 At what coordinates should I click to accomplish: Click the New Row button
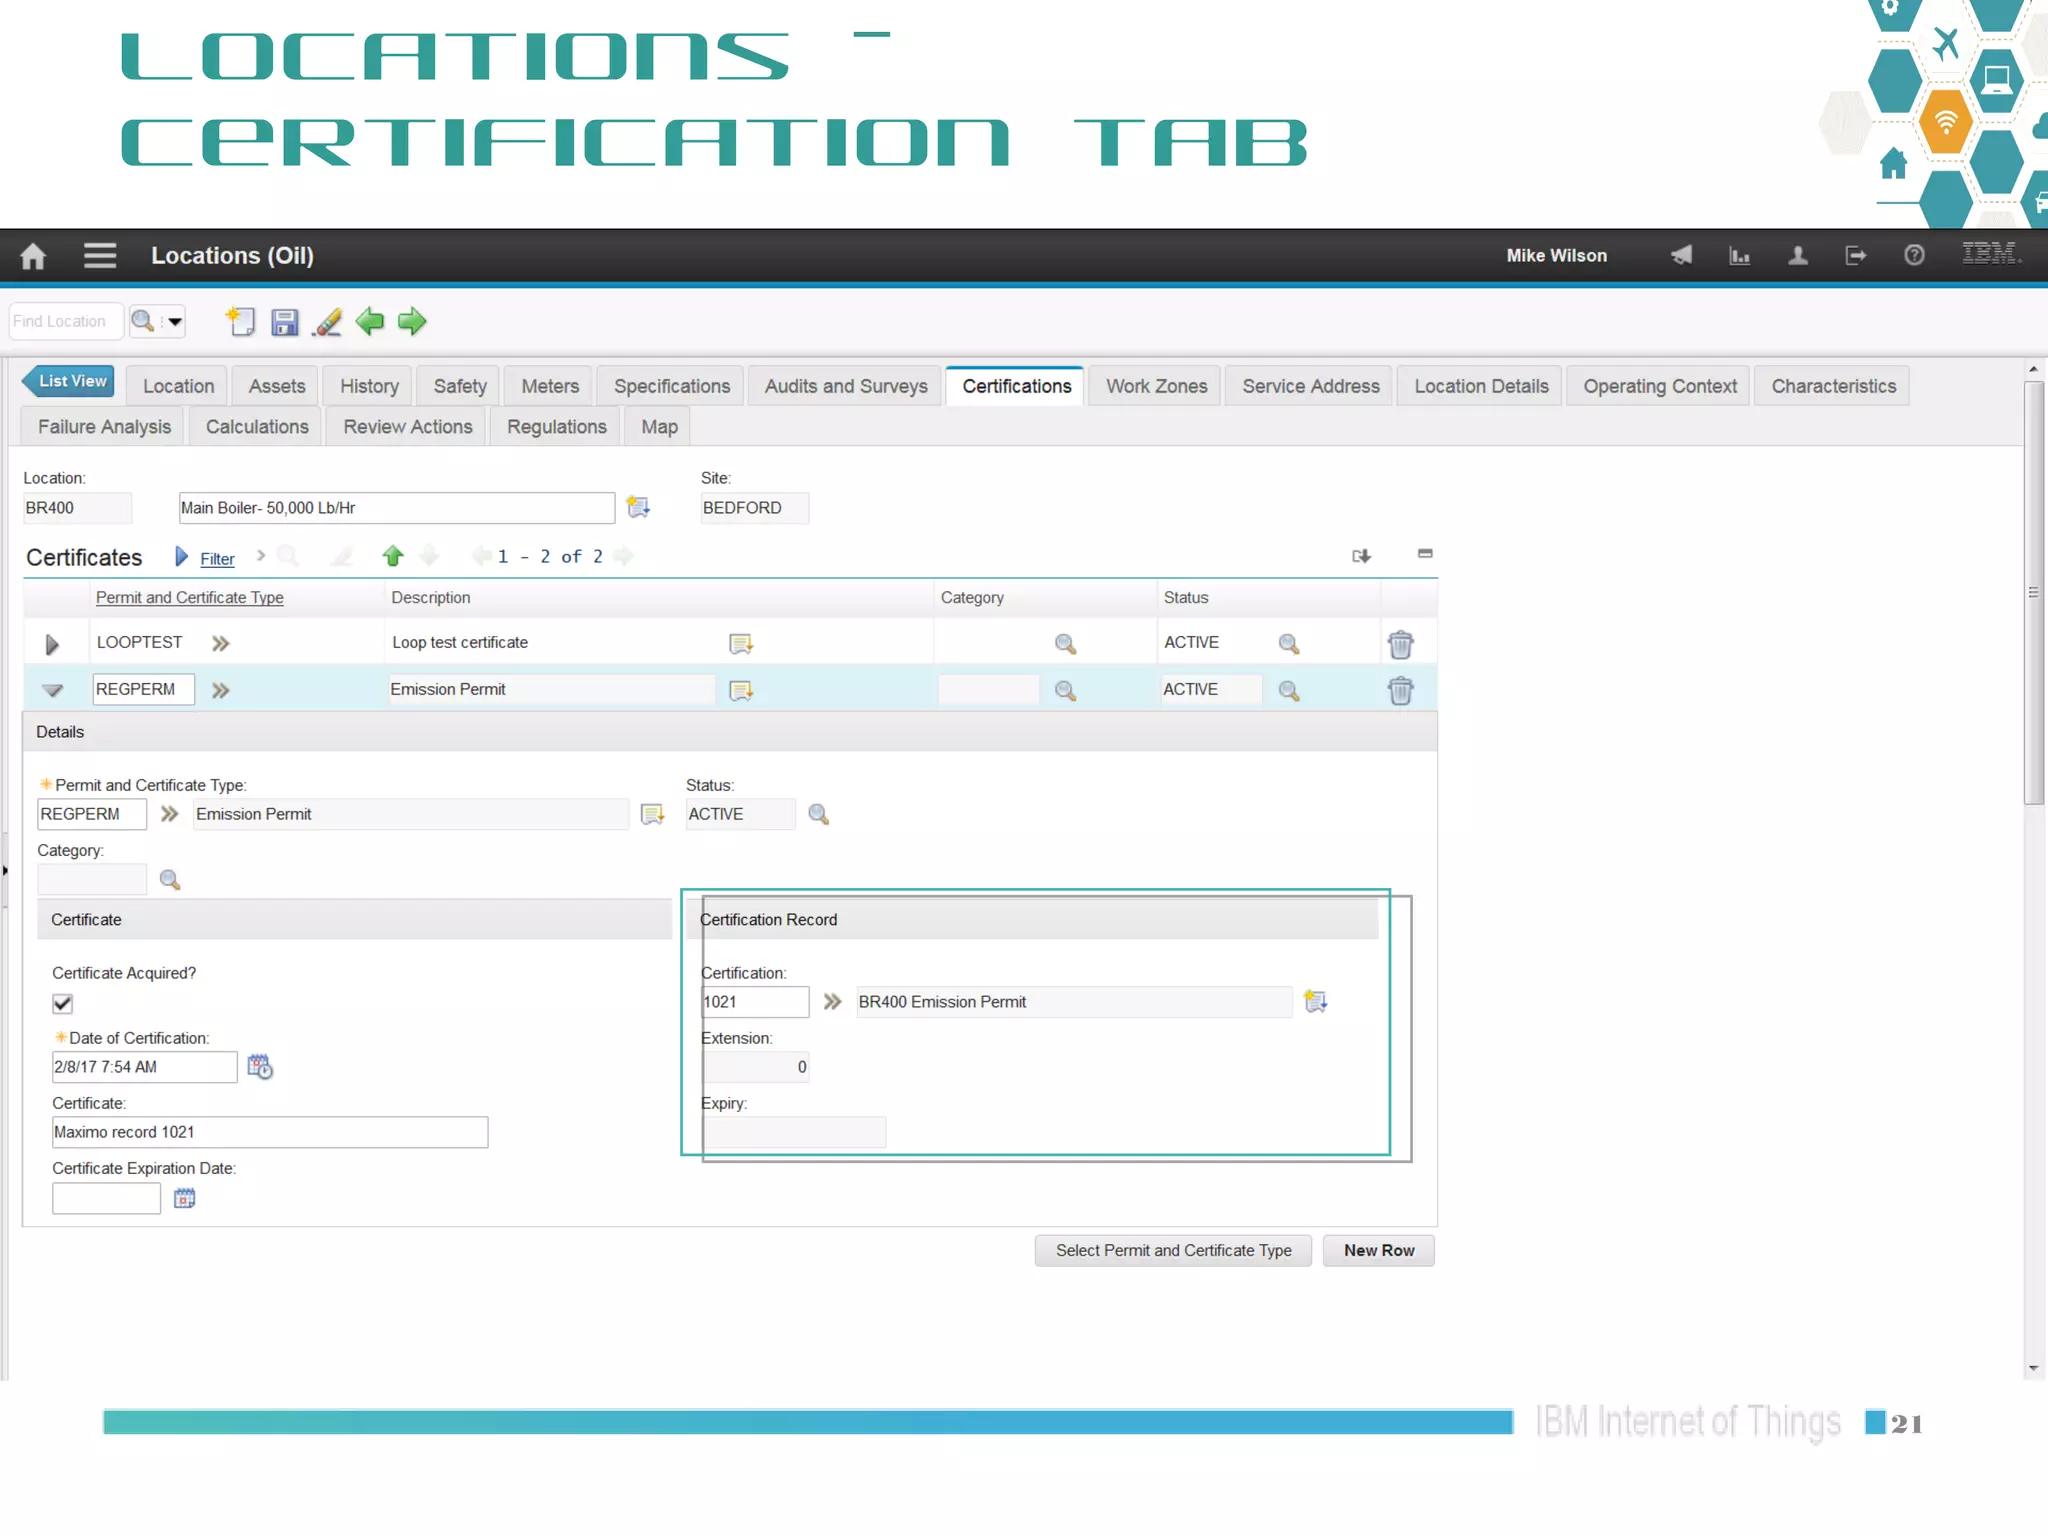pyautogui.click(x=1378, y=1251)
